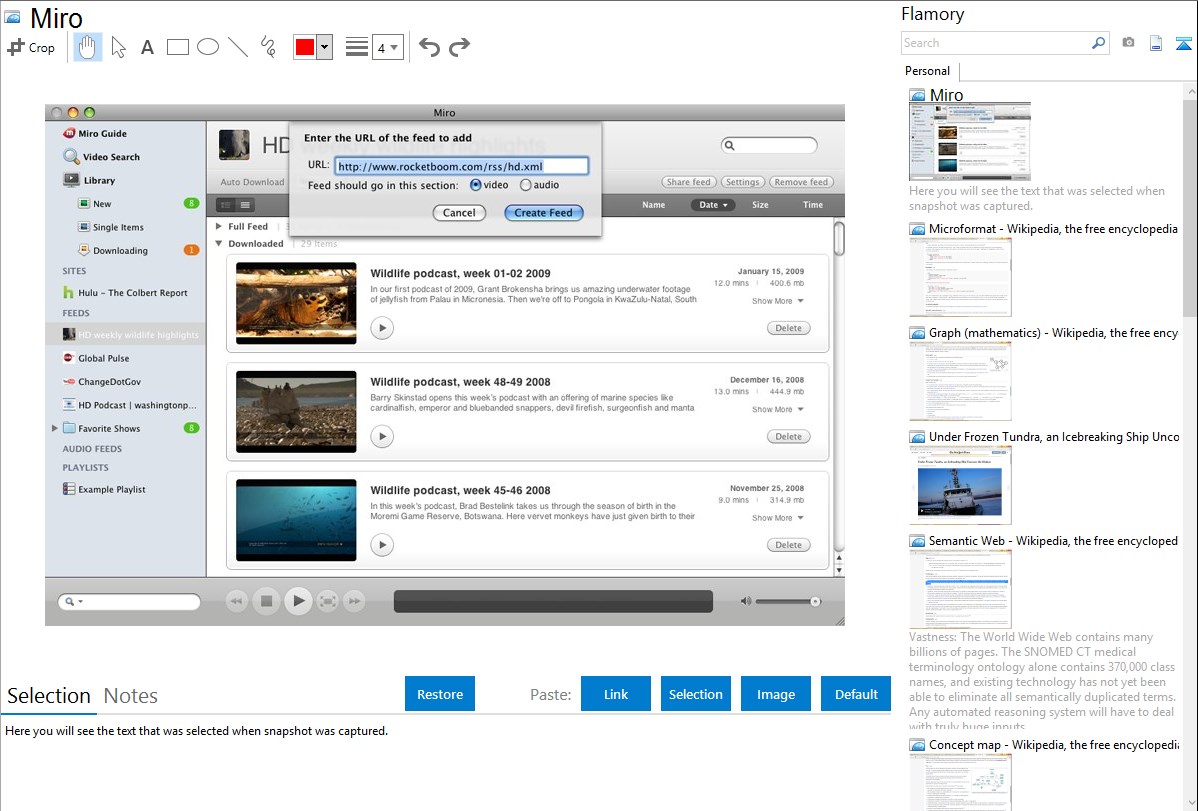Image resolution: width=1198 pixels, height=811 pixels.
Task: Activate the hand pan tool
Action: click(88, 47)
